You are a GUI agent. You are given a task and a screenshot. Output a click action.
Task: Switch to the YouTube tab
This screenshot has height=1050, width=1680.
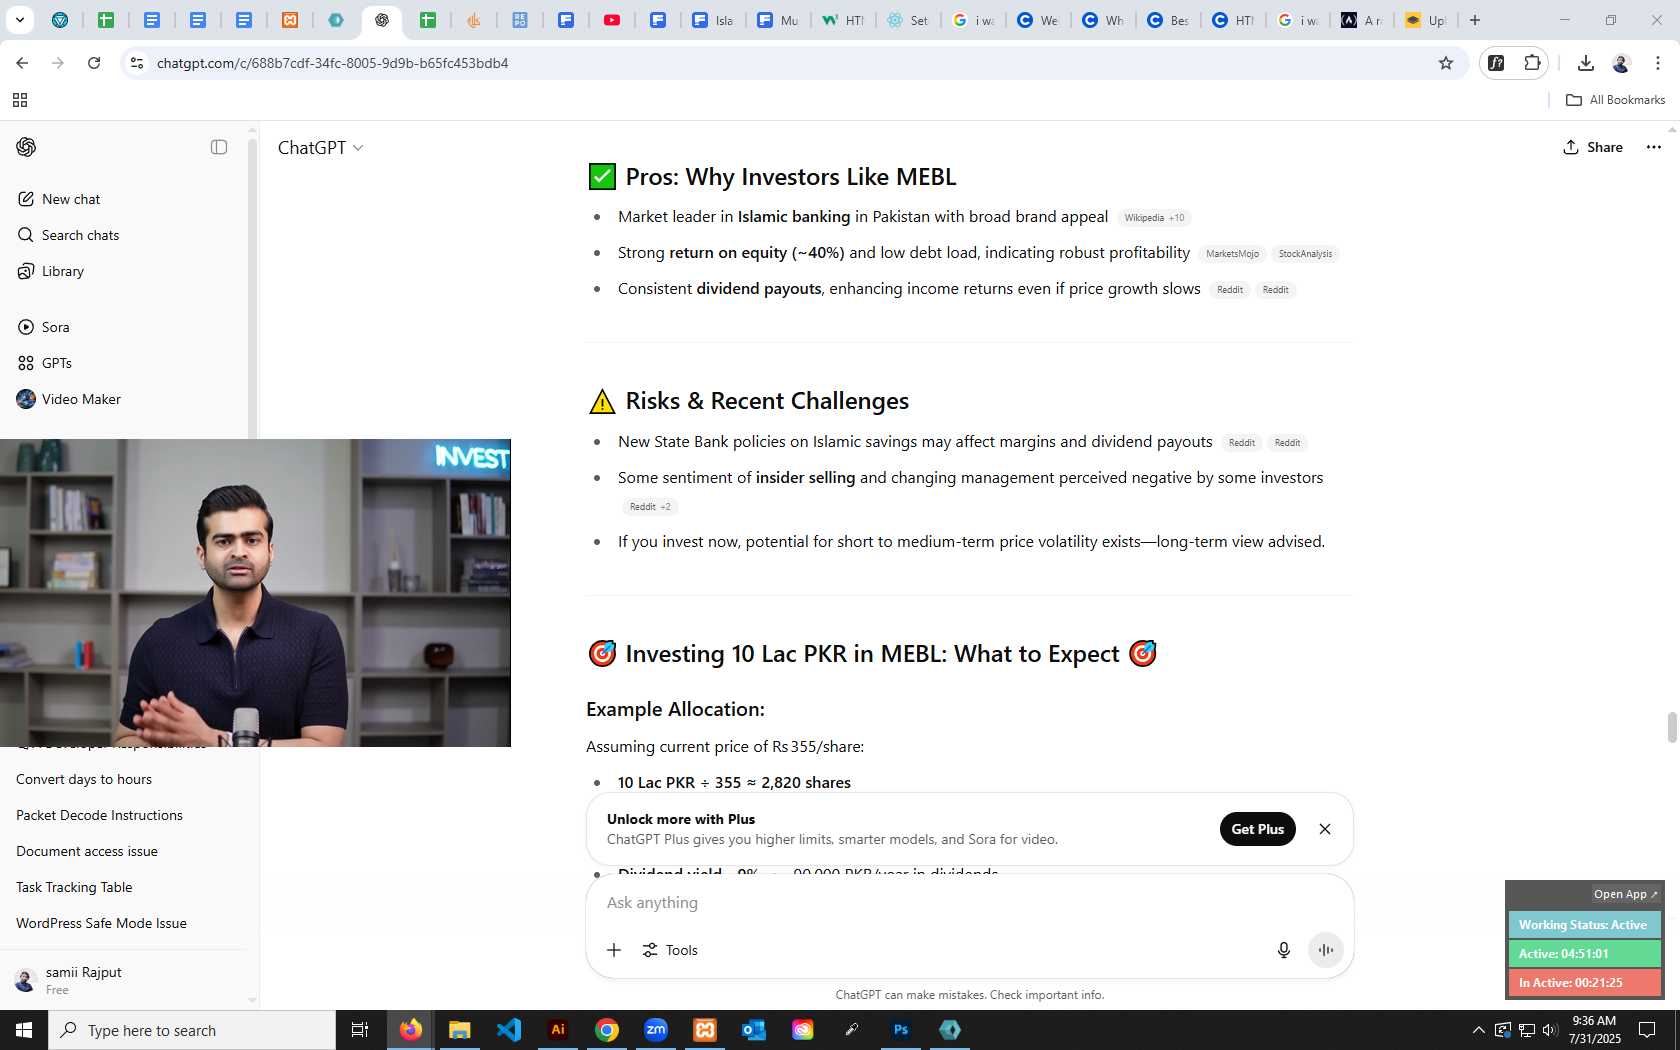[612, 20]
